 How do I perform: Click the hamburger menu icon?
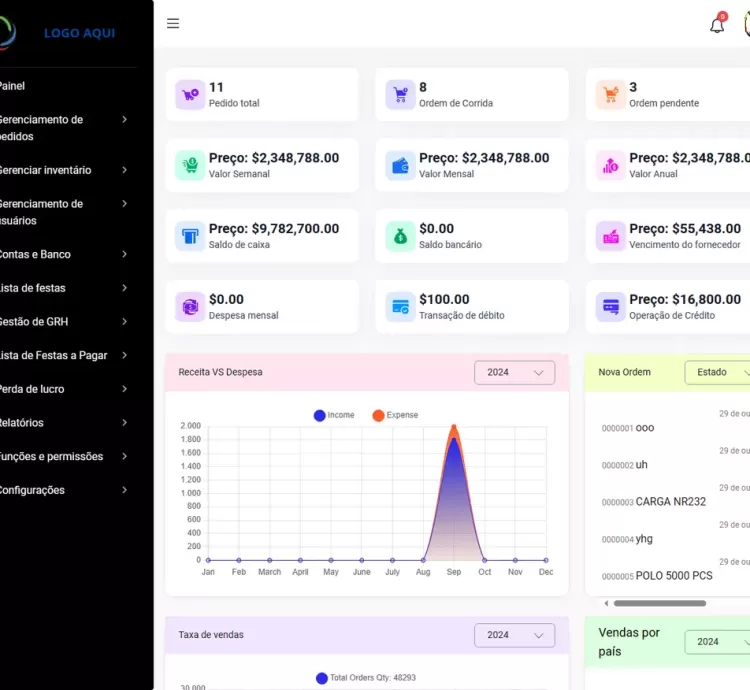point(173,24)
